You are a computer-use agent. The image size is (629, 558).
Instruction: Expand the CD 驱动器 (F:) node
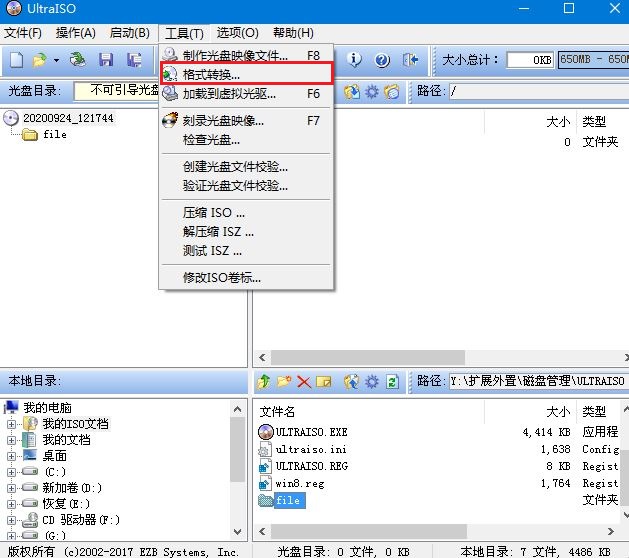coord(11,520)
